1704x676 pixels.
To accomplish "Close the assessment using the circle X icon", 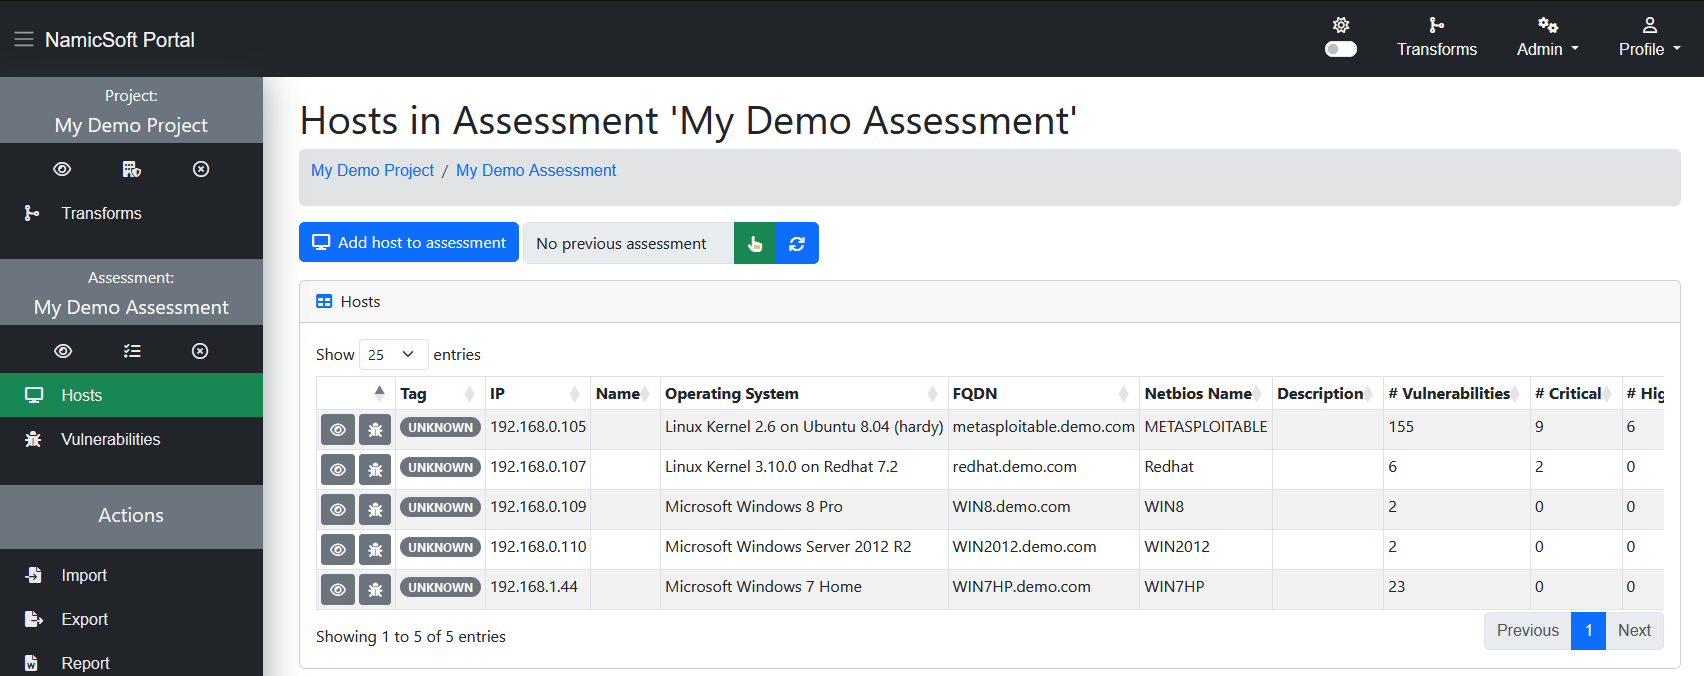I will pos(200,351).
